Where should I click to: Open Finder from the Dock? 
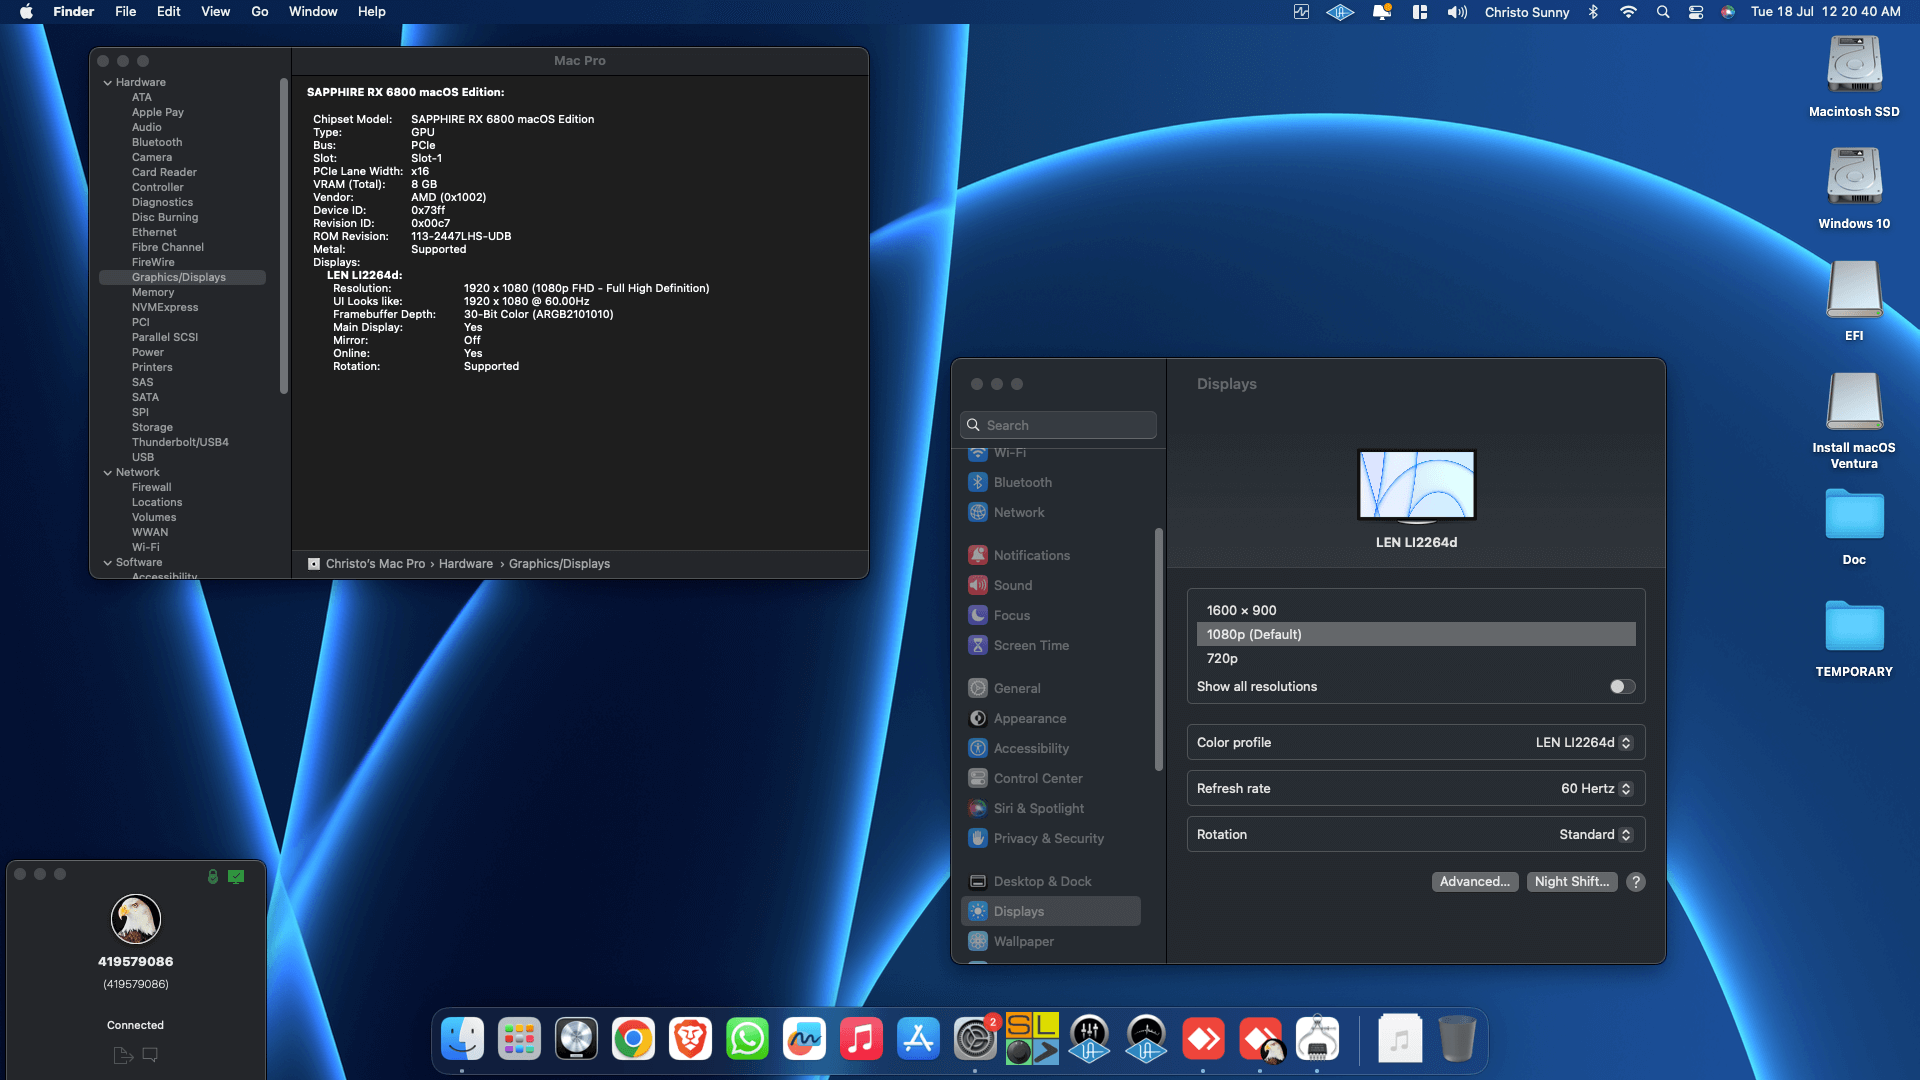462,1040
